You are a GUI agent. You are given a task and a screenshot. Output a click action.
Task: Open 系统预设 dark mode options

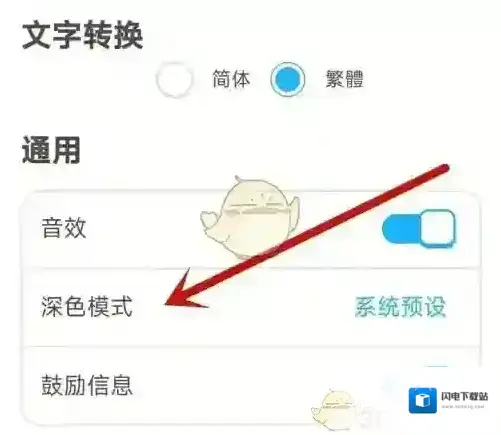point(400,307)
